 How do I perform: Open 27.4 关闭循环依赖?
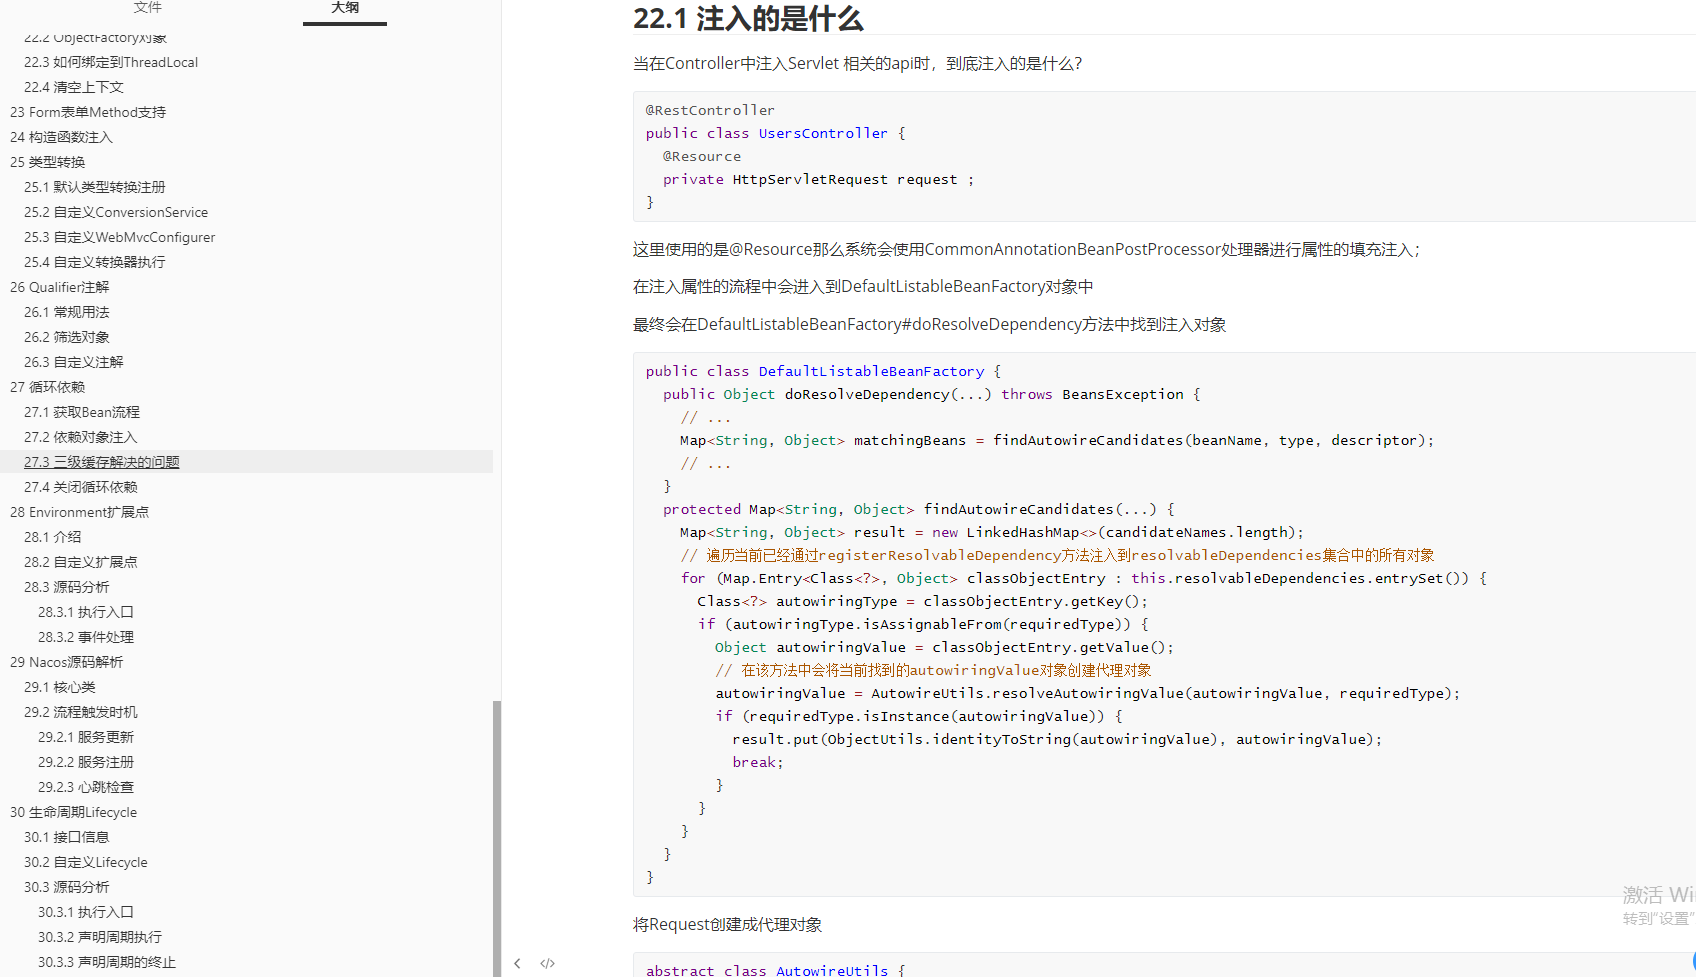click(x=81, y=487)
